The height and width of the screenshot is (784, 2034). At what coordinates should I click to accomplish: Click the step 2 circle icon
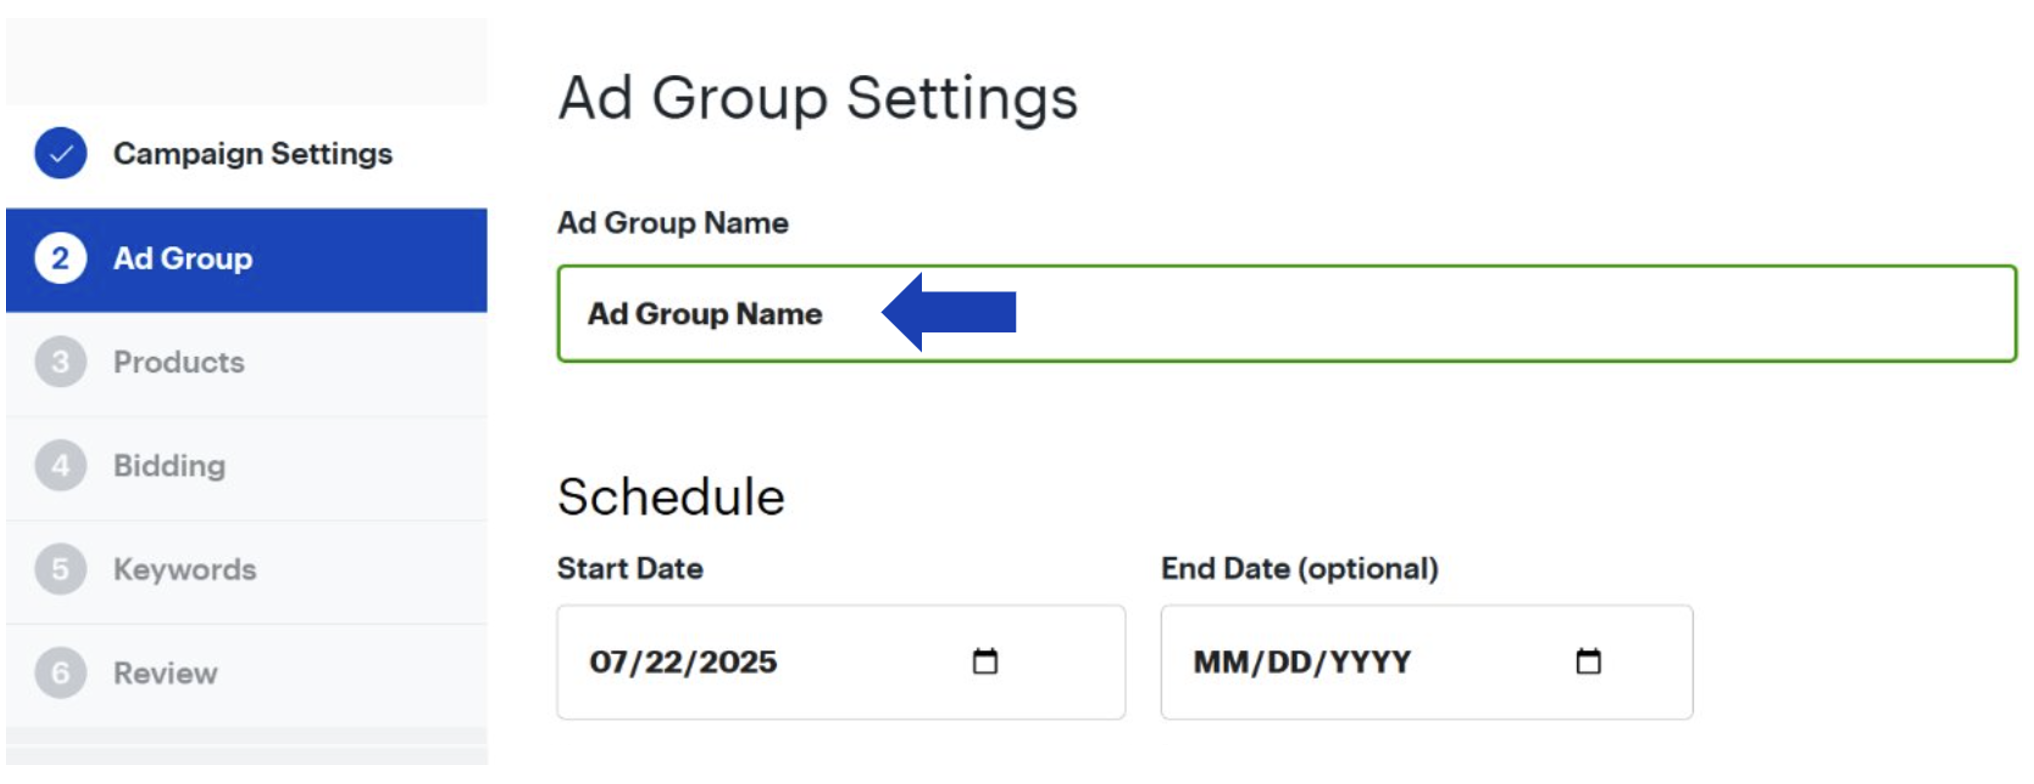[60, 258]
